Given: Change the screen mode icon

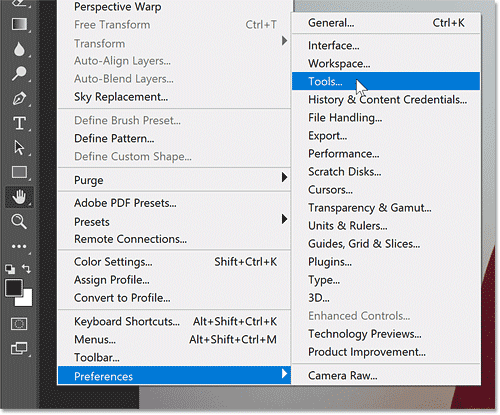Looking at the screenshot, I should tap(19, 348).
